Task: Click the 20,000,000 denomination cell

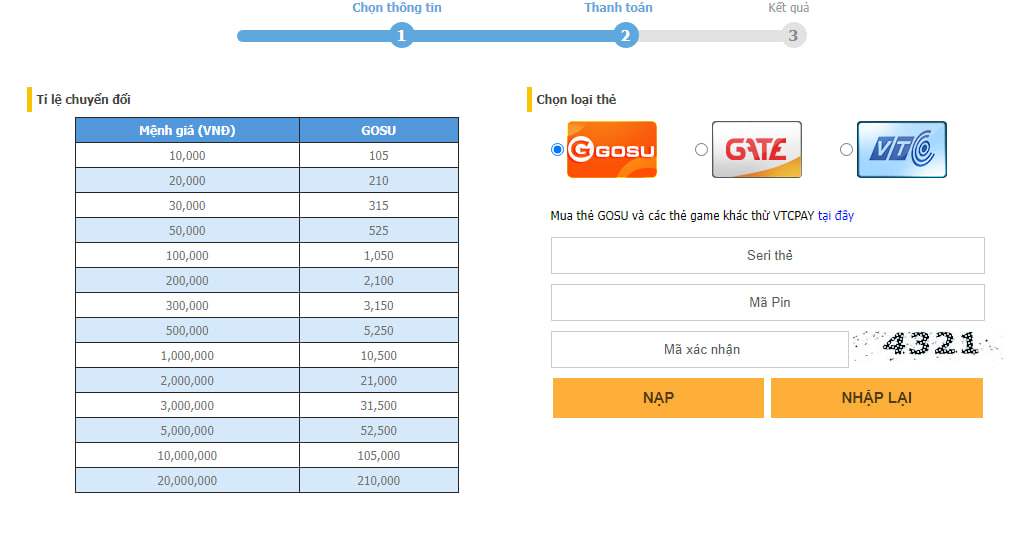Action: tap(187, 480)
